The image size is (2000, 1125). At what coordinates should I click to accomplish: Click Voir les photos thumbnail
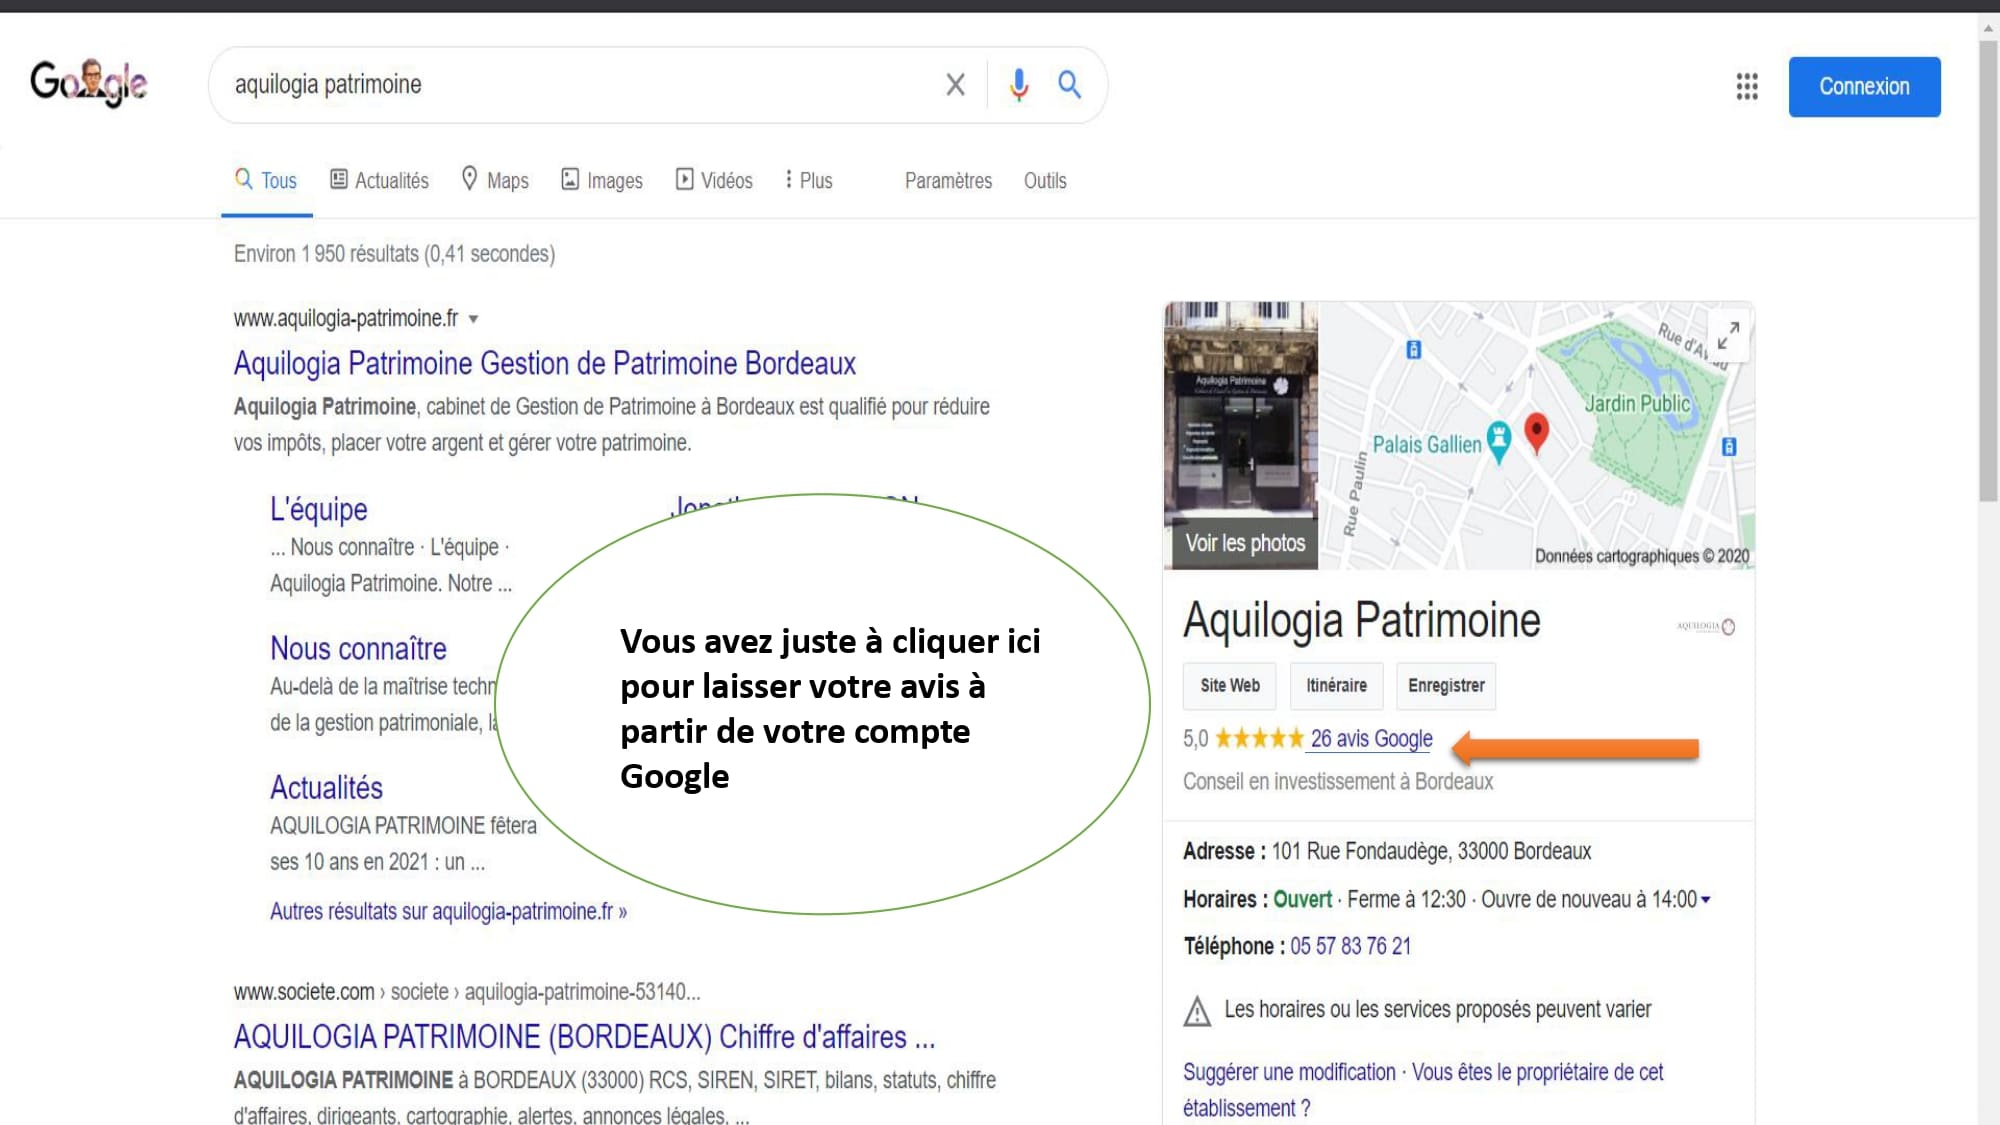pyautogui.click(x=1241, y=436)
